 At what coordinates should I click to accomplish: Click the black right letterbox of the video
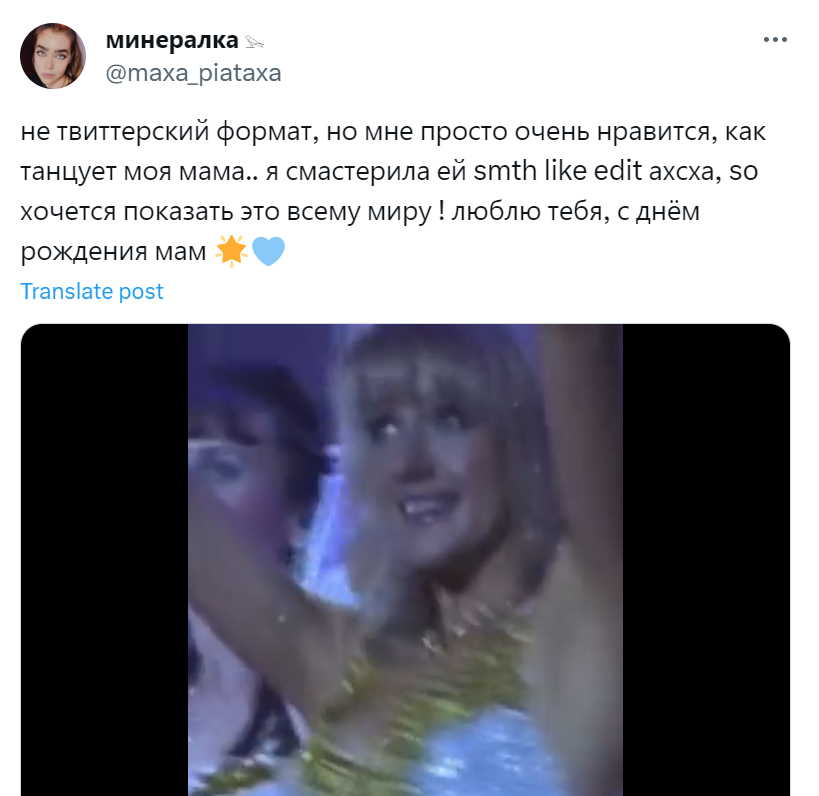[x=706, y=560]
